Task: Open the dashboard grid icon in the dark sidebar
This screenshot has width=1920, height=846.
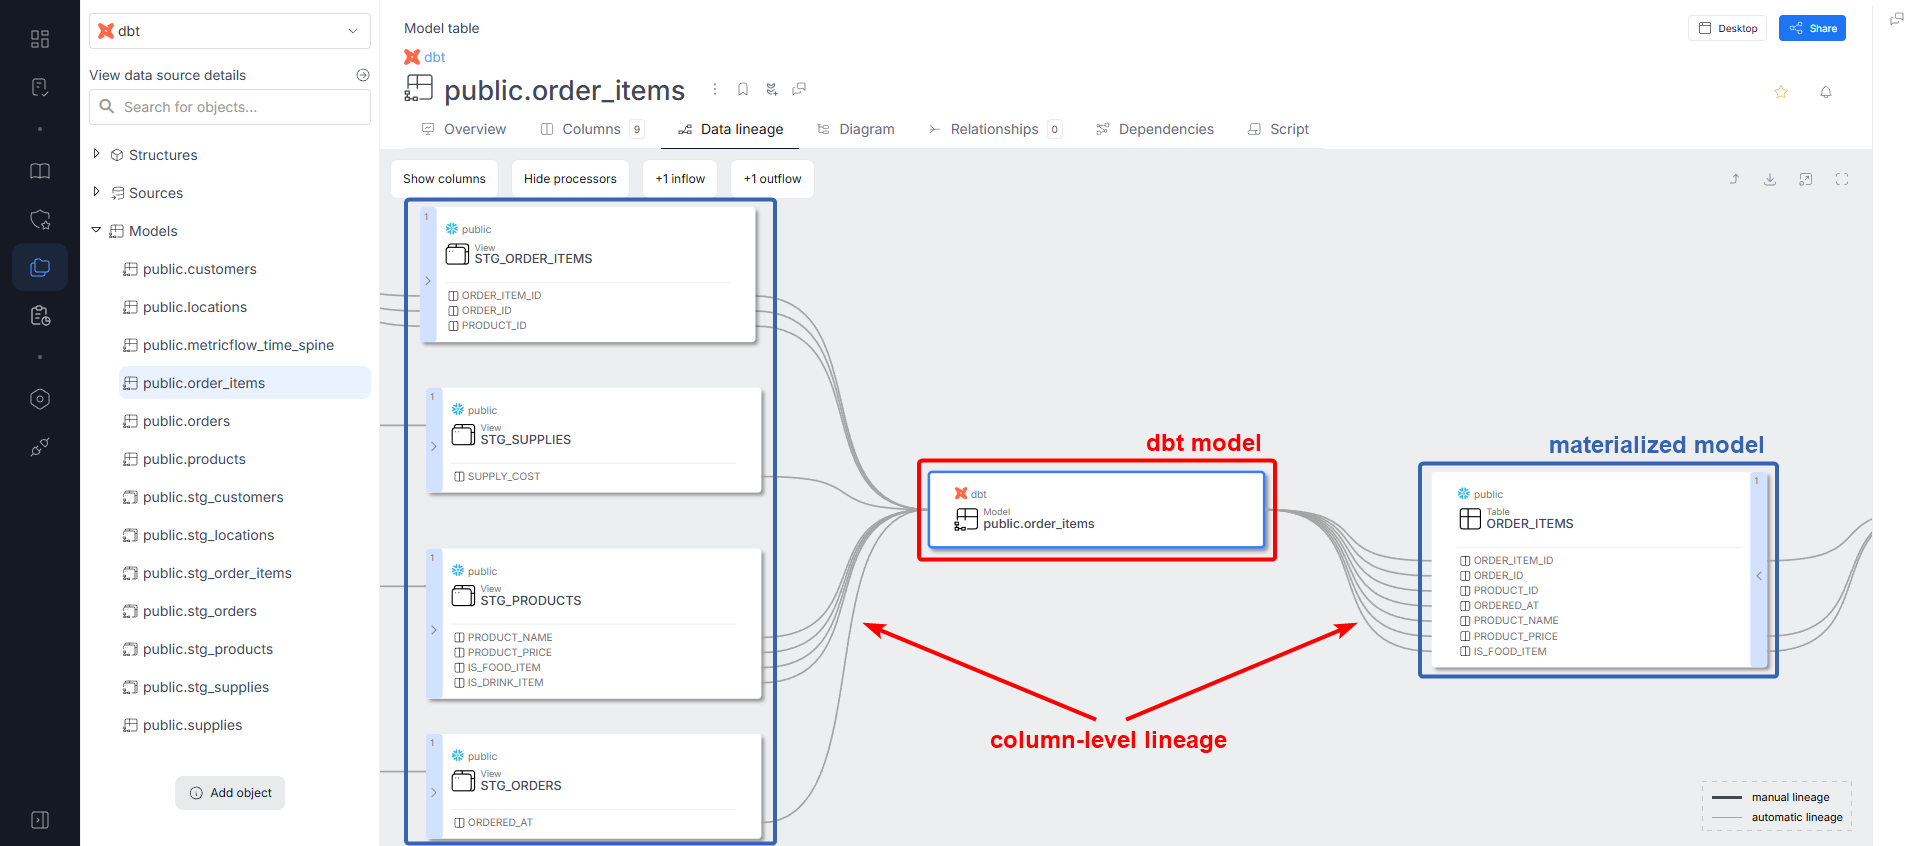Action: coord(40,39)
